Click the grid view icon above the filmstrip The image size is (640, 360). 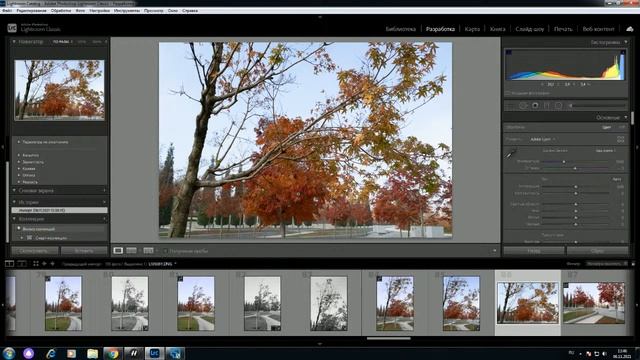tap(36, 264)
